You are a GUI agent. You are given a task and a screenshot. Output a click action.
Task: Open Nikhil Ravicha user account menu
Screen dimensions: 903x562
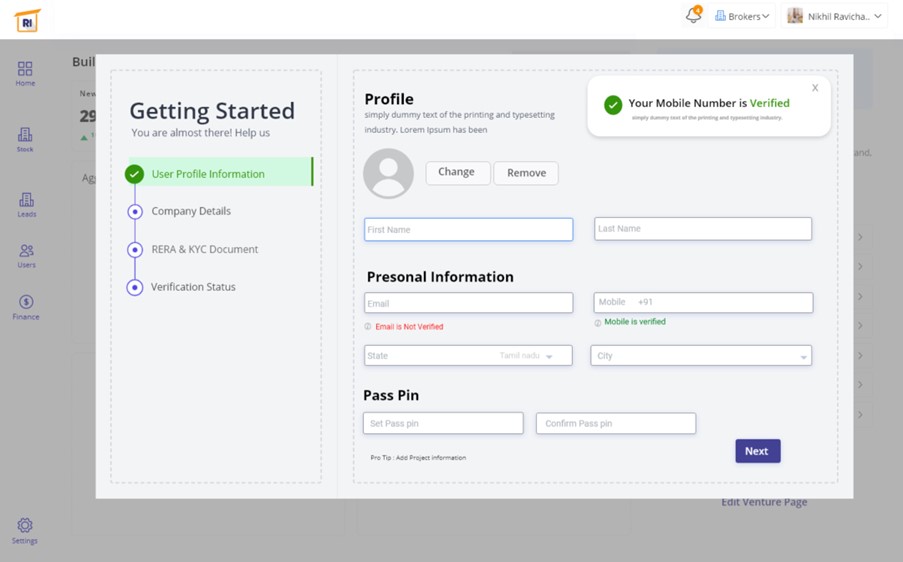pyautogui.click(x=834, y=16)
